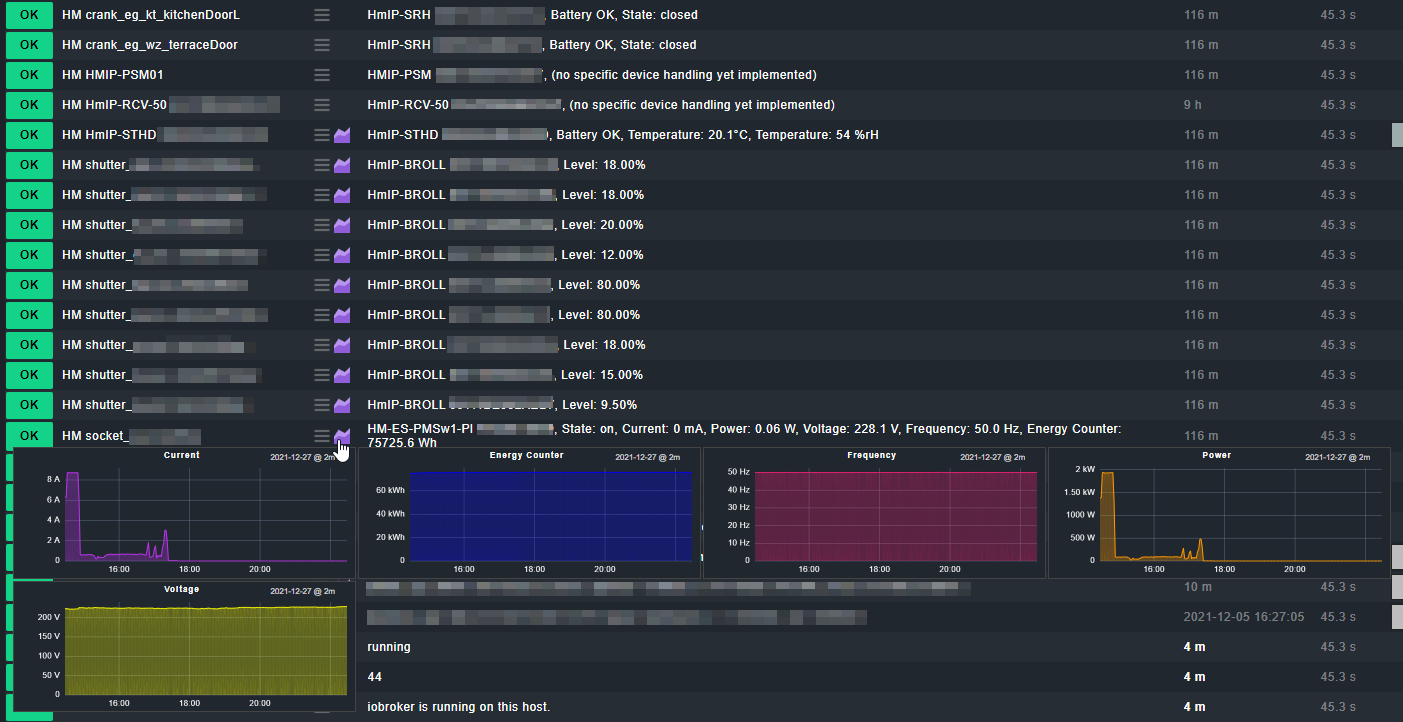Show graphs icon for shutter Level 20.00%
This screenshot has height=722, width=1403.
[342, 225]
